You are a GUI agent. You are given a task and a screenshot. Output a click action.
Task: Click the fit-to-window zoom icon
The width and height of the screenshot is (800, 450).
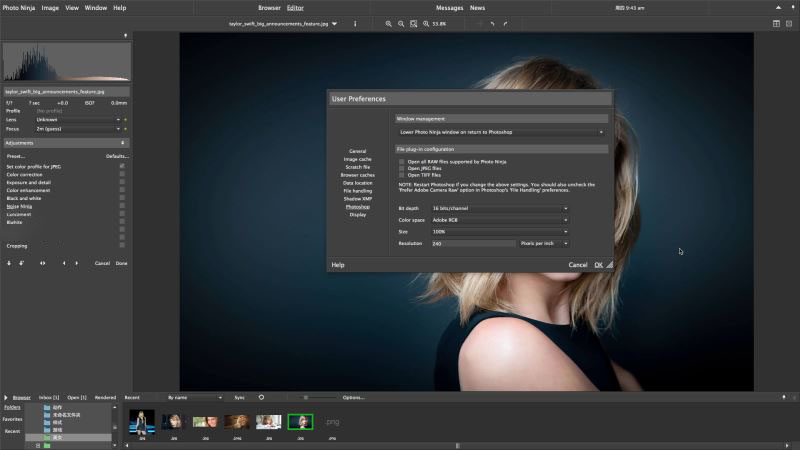[x=414, y=24]
